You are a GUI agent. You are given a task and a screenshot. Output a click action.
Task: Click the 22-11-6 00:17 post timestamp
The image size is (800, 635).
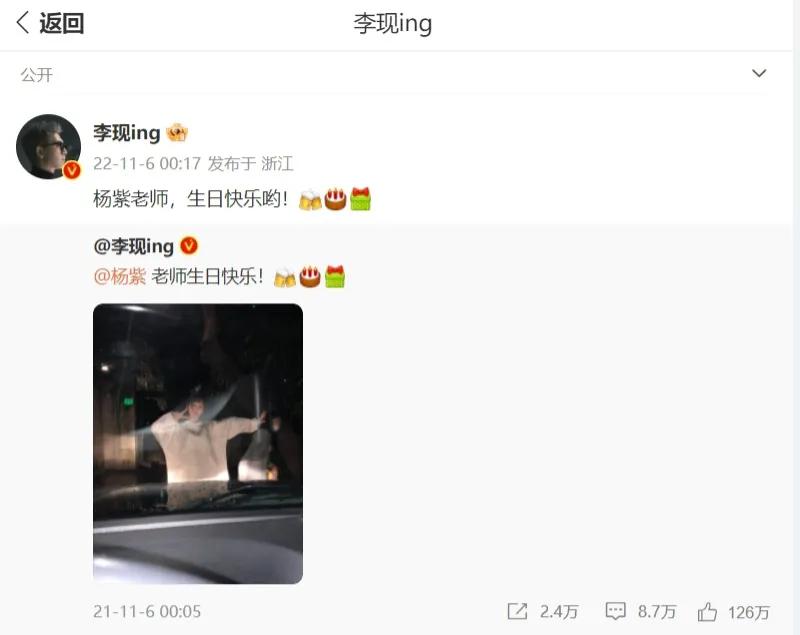tap(147, 164)
